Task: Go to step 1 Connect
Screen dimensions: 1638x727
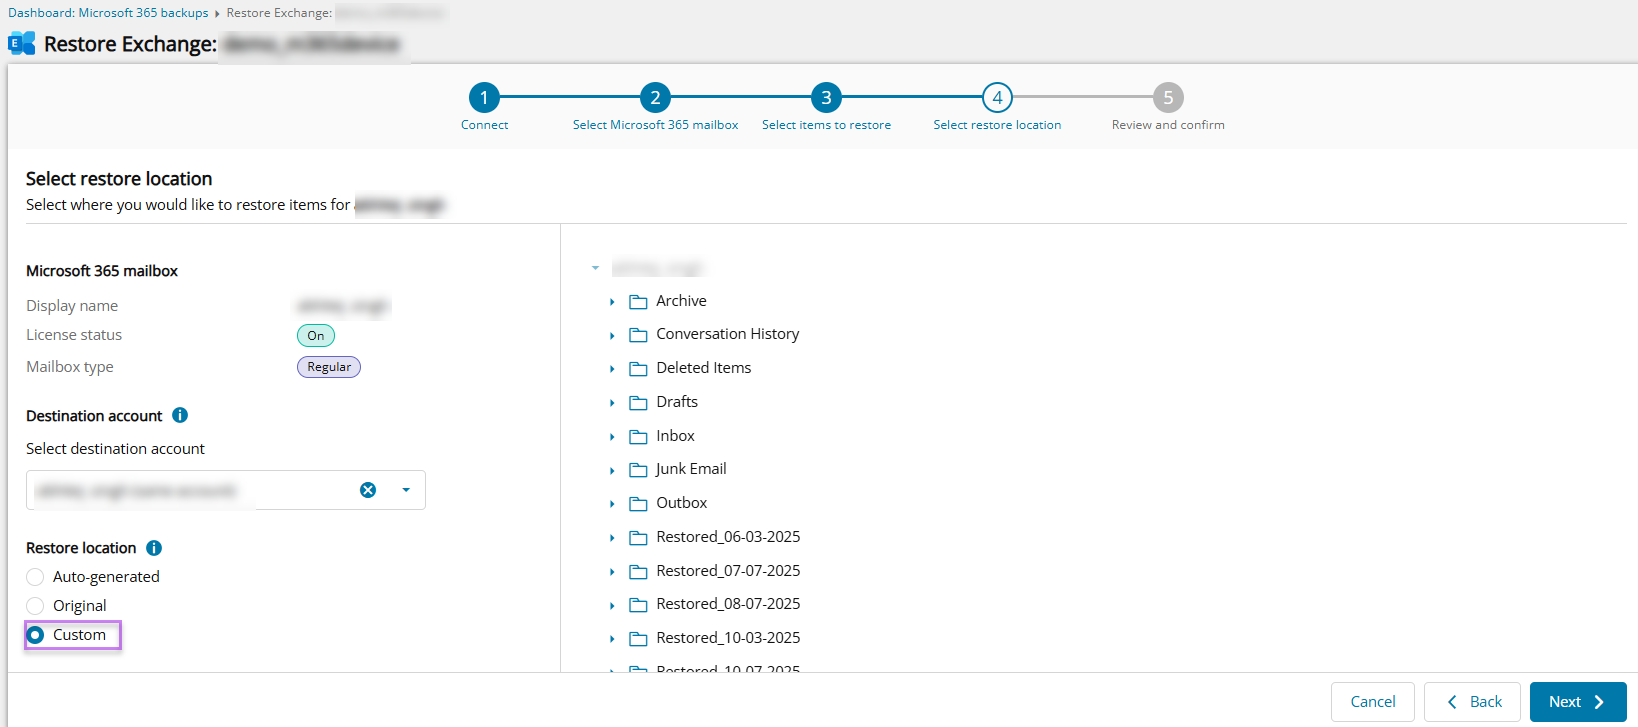Action: pos(484,98)
